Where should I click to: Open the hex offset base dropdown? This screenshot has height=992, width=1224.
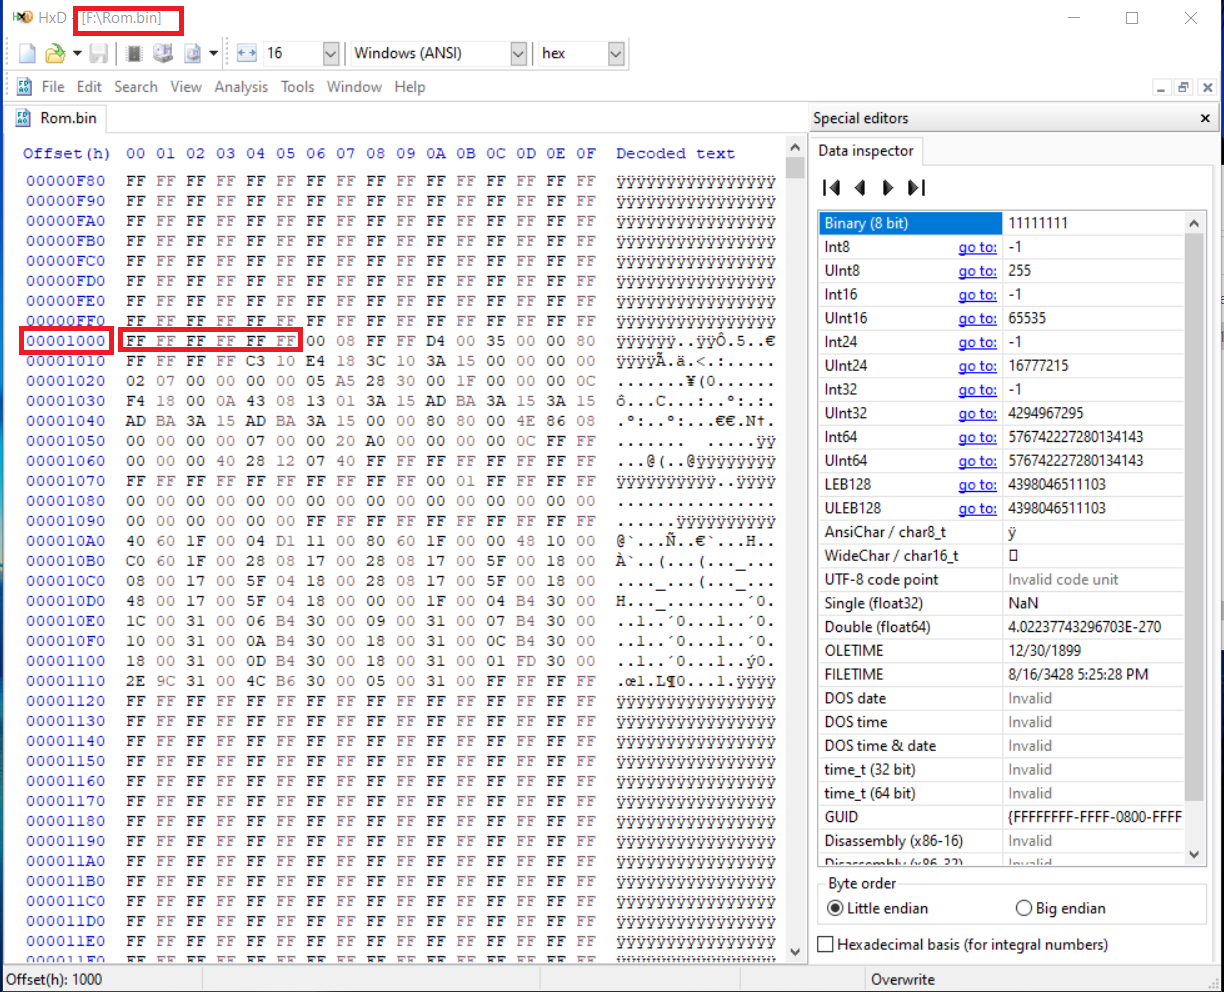pyautogui.click(x=616, y=53)
